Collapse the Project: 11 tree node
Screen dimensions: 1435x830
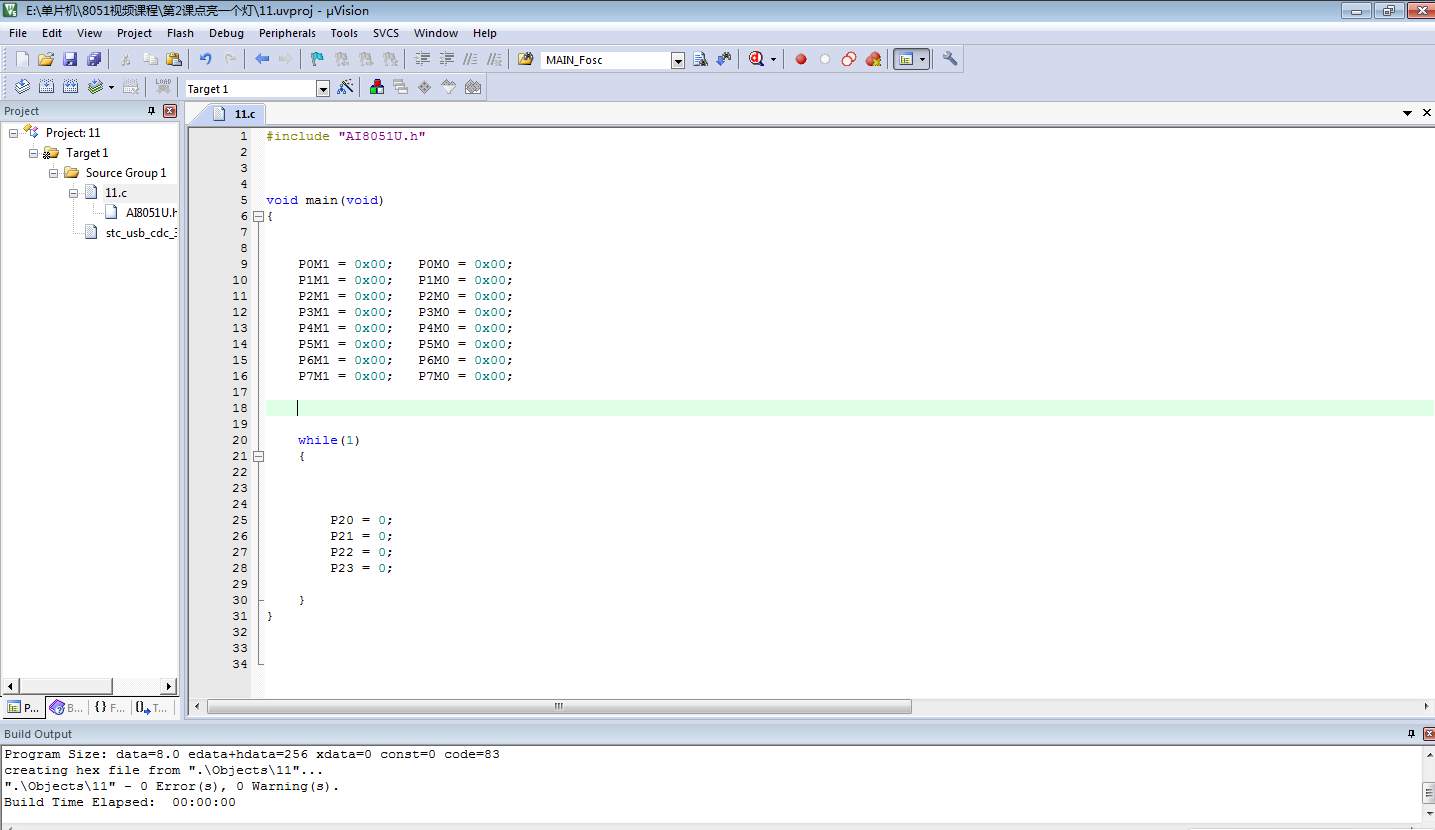[14, 132]
